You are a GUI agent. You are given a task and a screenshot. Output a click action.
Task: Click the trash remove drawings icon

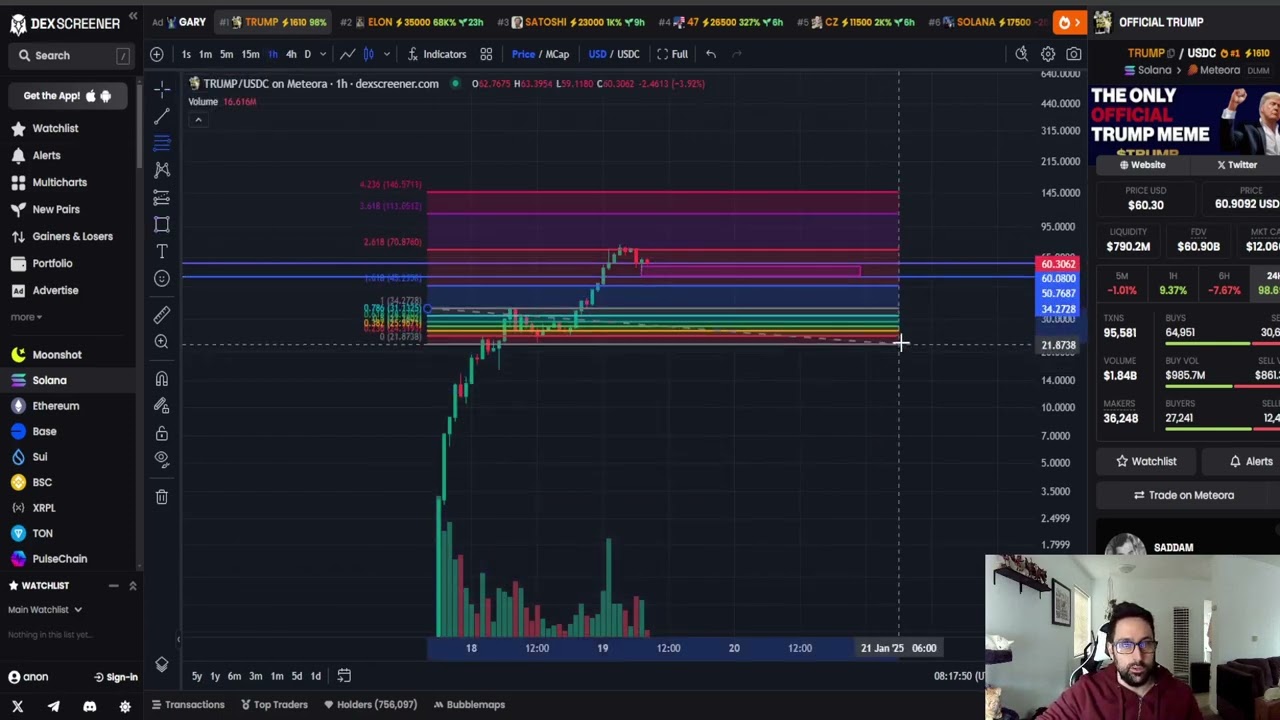[x=161, y=497]
